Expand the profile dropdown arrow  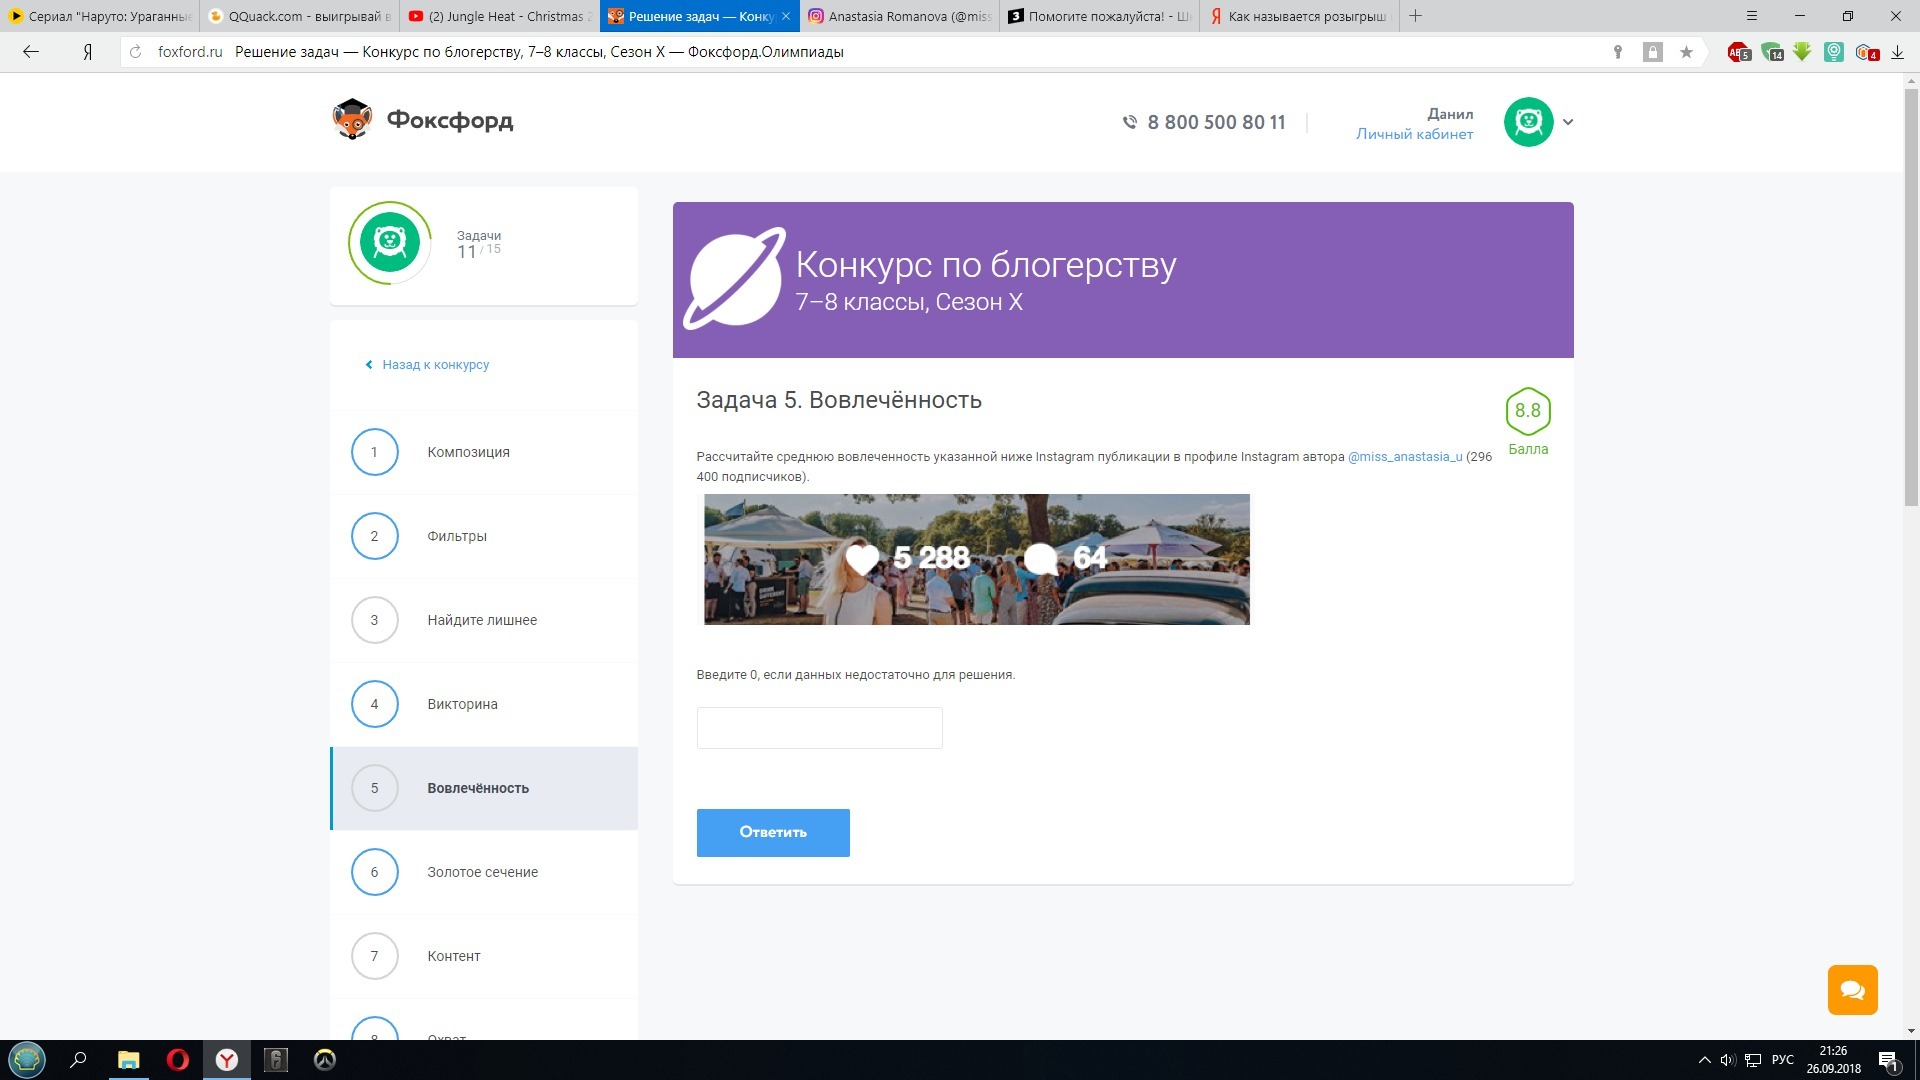point(1568,122)
